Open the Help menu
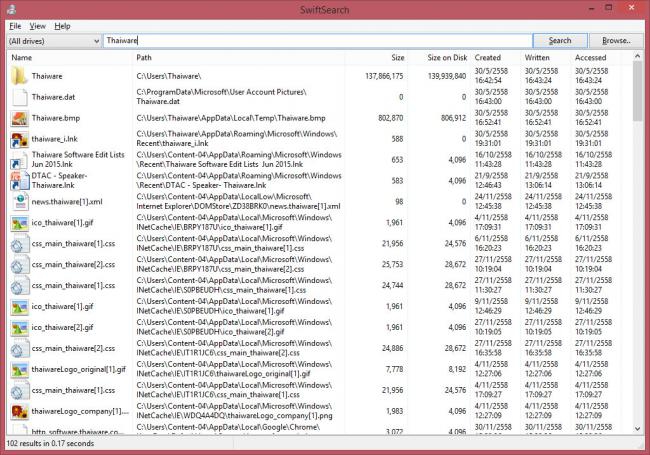The width and height of the screenshot is (650, 455). click(62, 26)
